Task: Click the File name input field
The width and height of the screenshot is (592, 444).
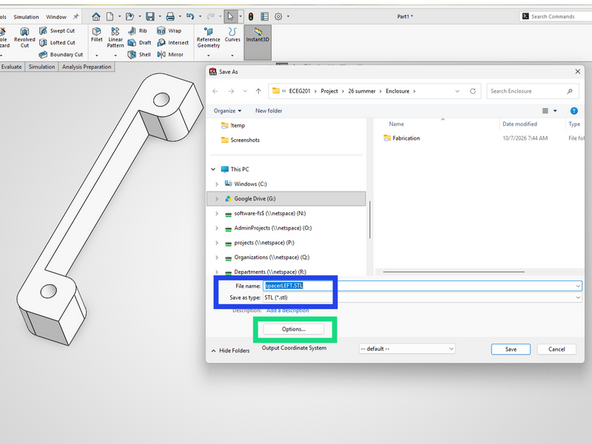Action: [422, 286]
